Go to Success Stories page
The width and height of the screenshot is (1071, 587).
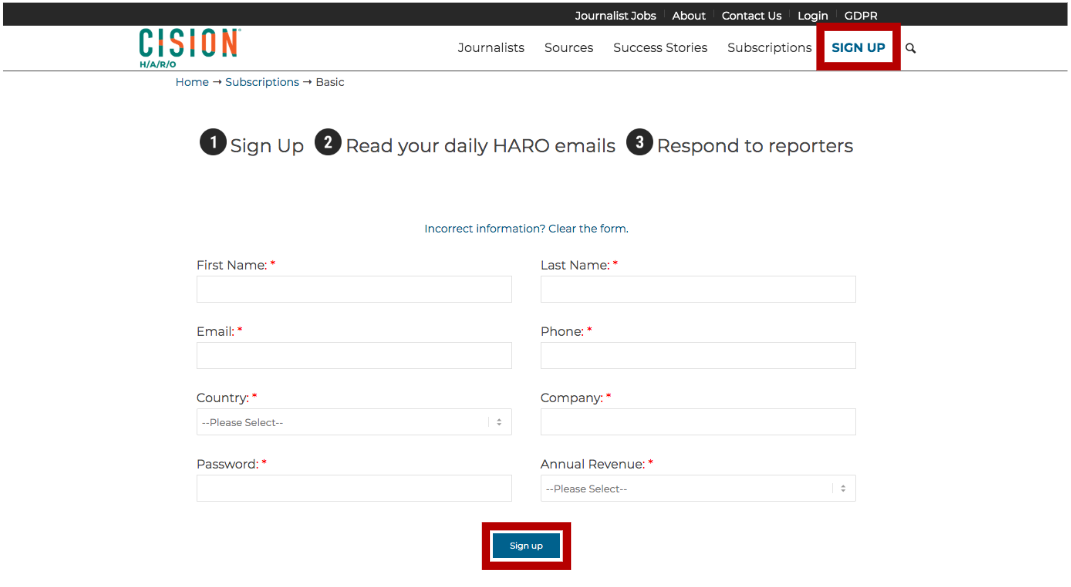tap(660, 48)
